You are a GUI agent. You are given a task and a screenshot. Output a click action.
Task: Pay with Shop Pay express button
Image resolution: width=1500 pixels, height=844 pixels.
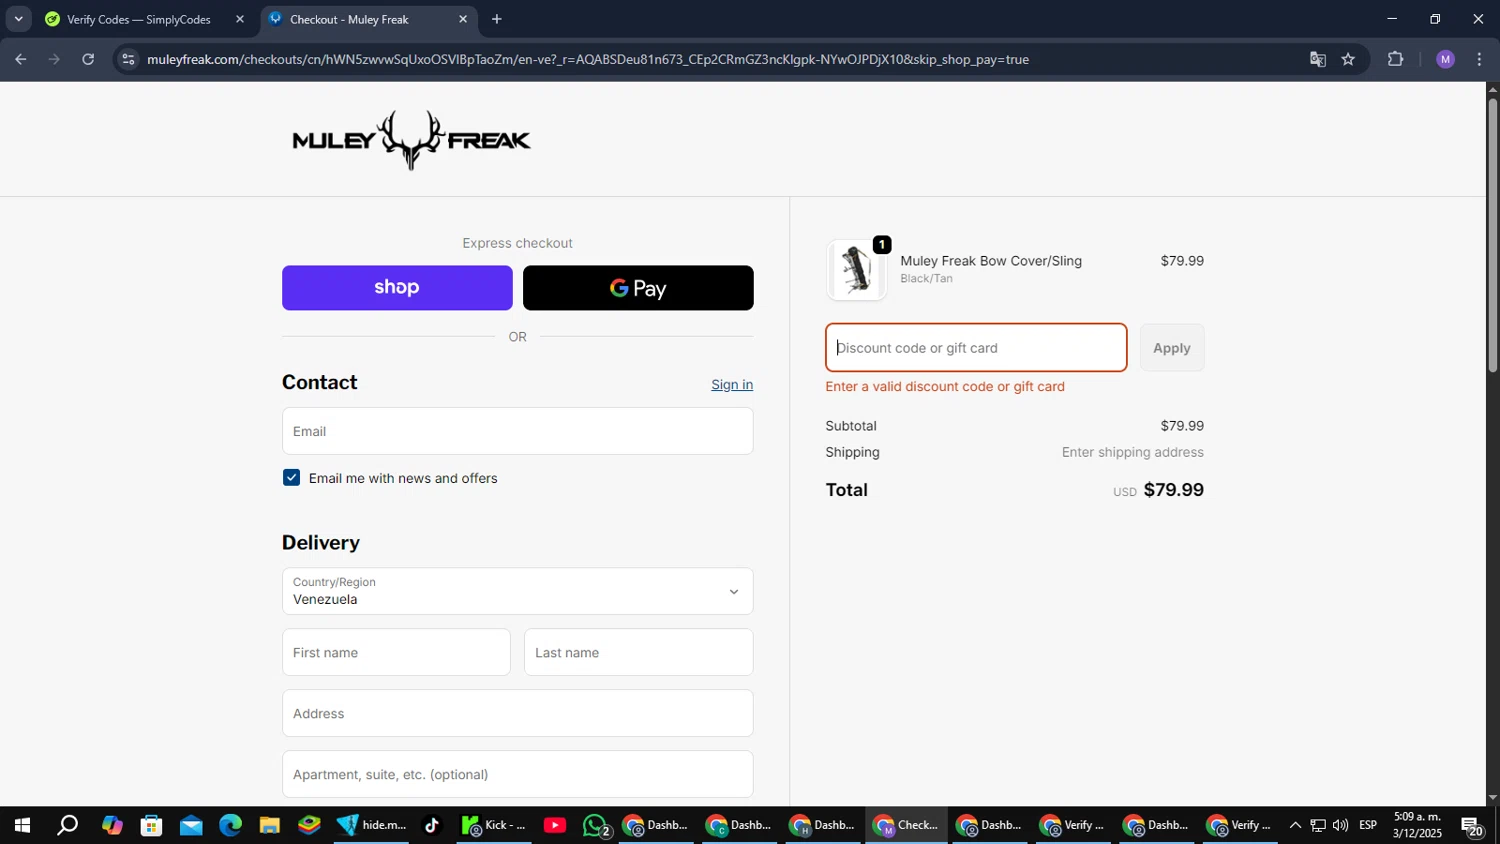click(x=397, y=288)
